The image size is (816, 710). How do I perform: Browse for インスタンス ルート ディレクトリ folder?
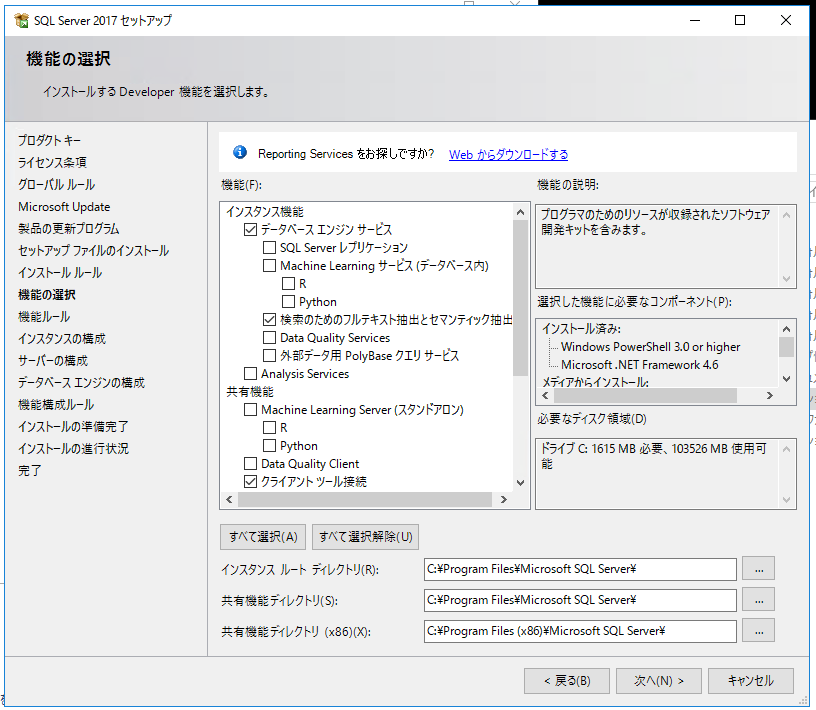[759, 569]
